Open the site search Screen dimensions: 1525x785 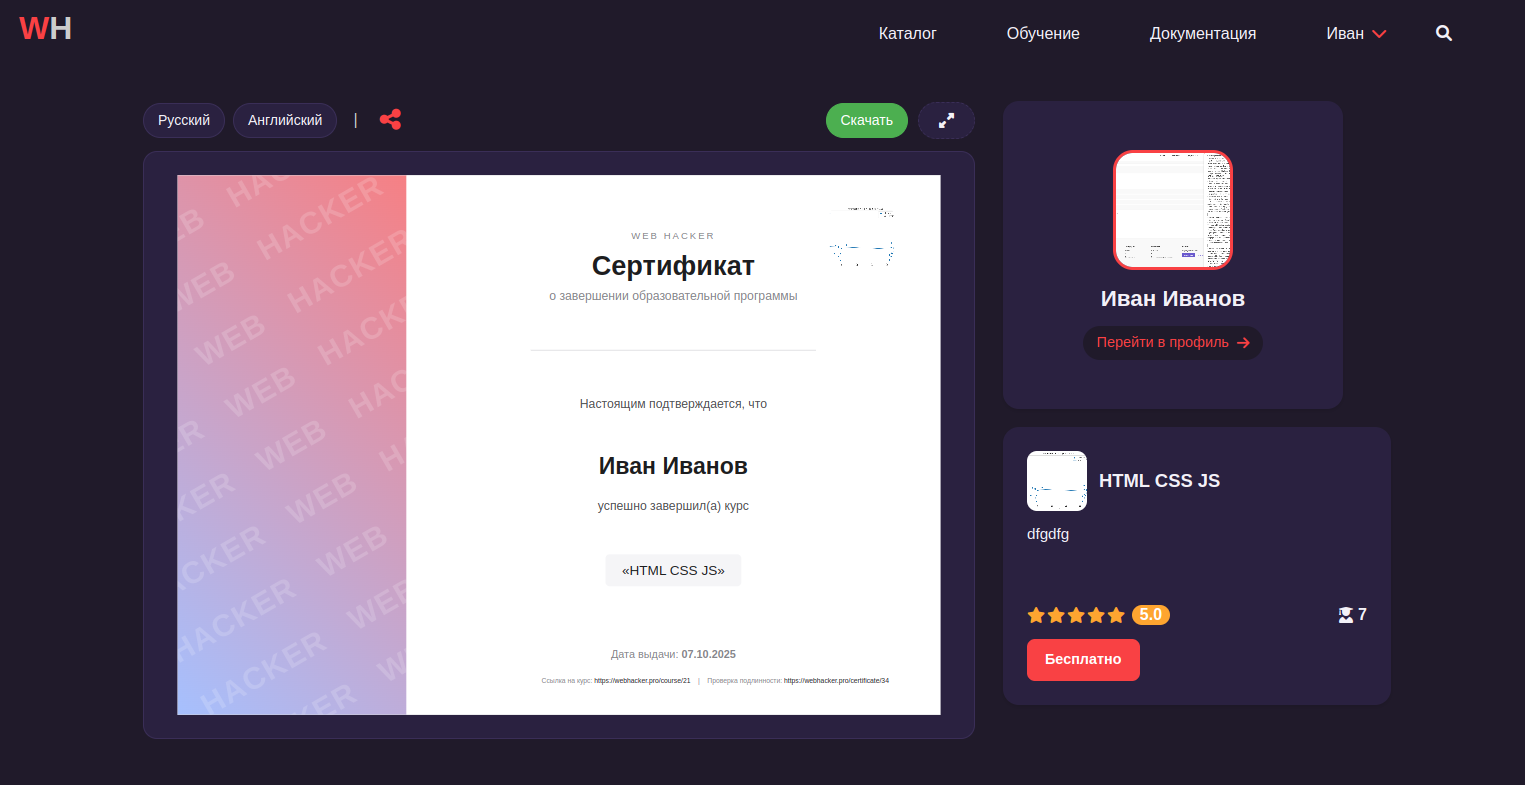1443,32
